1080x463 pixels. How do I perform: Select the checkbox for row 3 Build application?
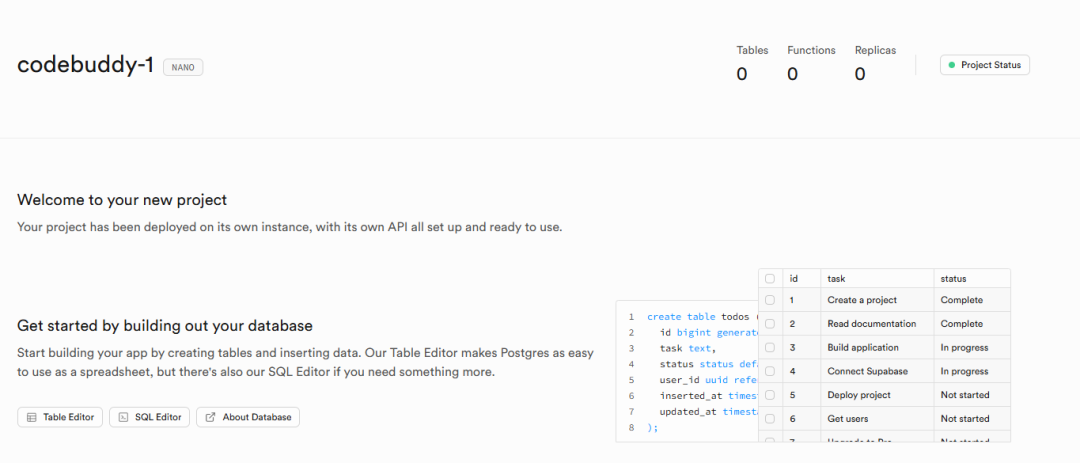(770, 348)
